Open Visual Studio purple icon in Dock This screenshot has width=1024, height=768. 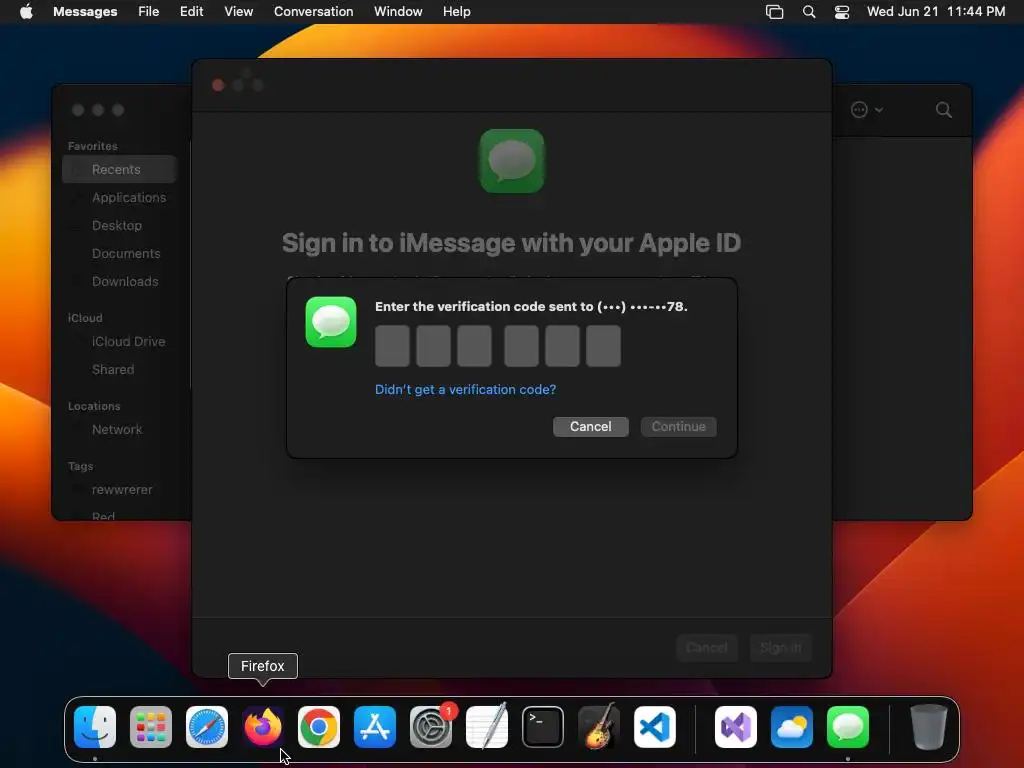[x=736, y=727]
